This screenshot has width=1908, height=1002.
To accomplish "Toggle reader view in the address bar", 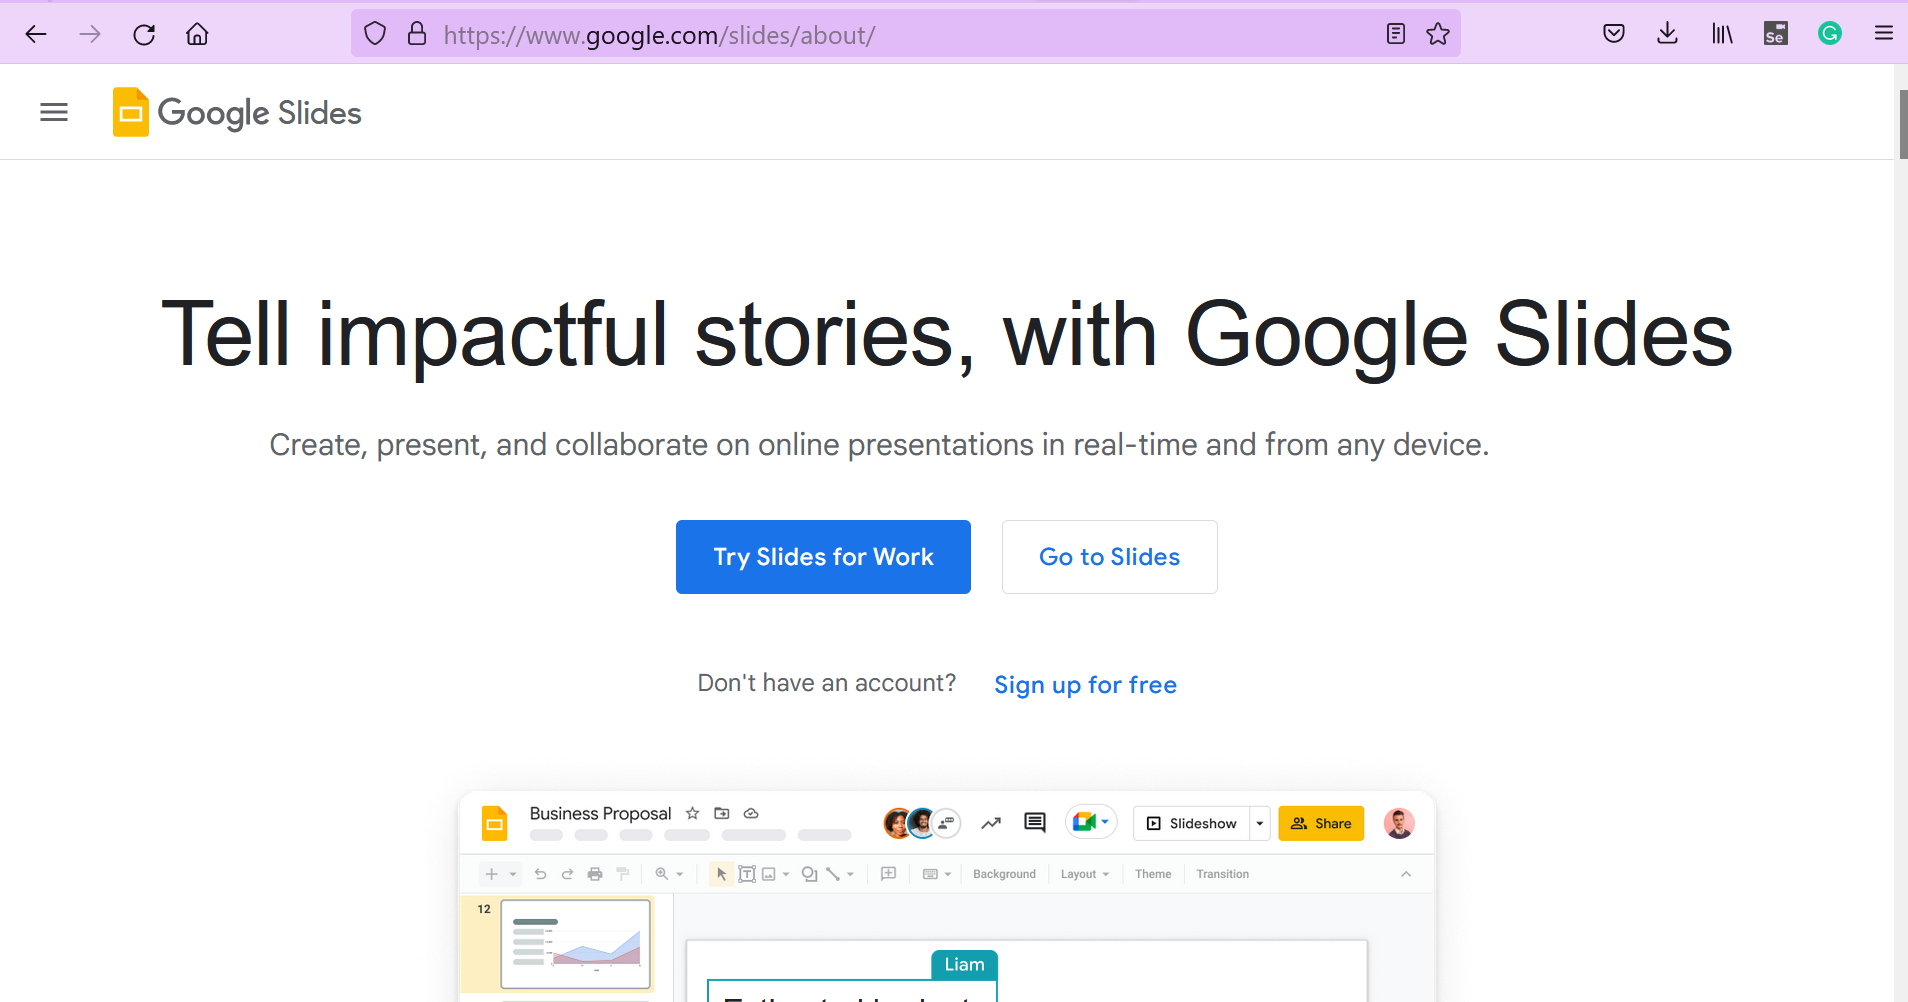I will (1396, 34).
